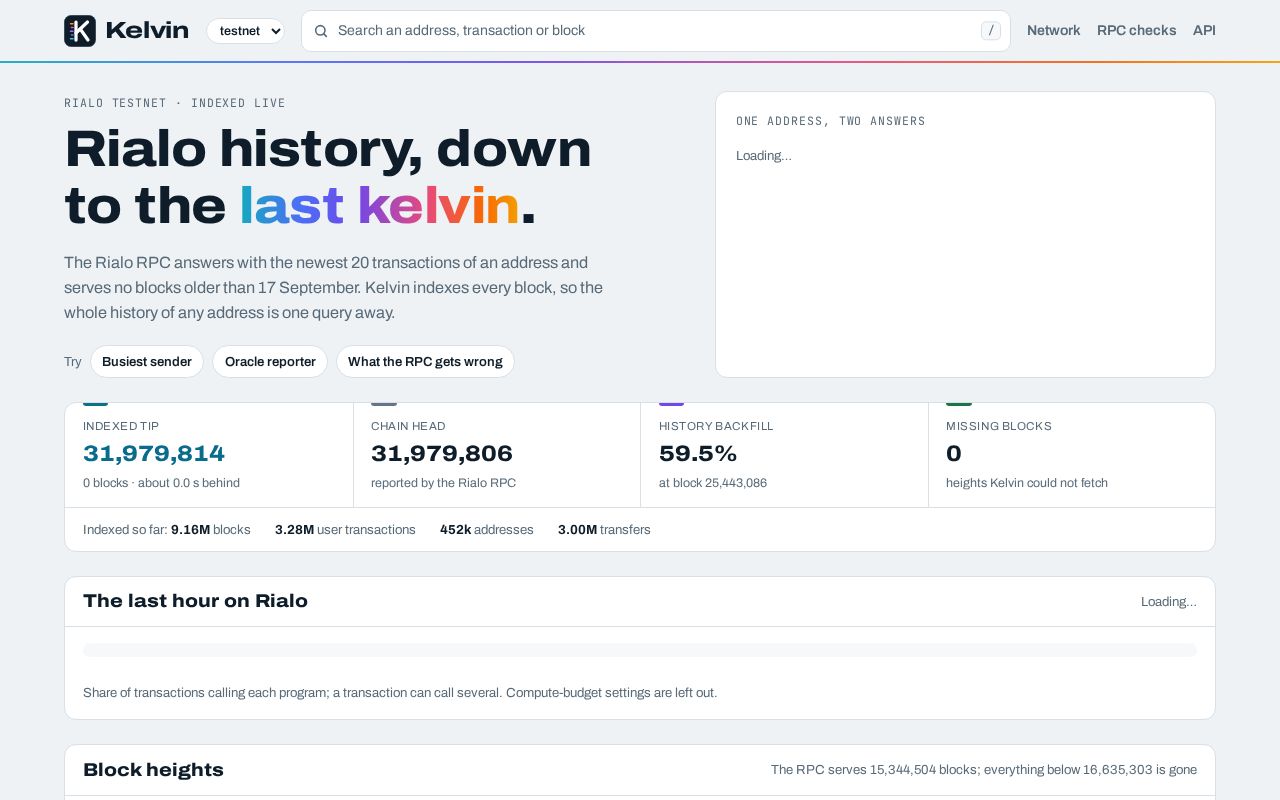Click the history backfill value 59.5%
The width and height of the screenshot is (1280, 800).
pyautogui.click(x=698, y=454)
